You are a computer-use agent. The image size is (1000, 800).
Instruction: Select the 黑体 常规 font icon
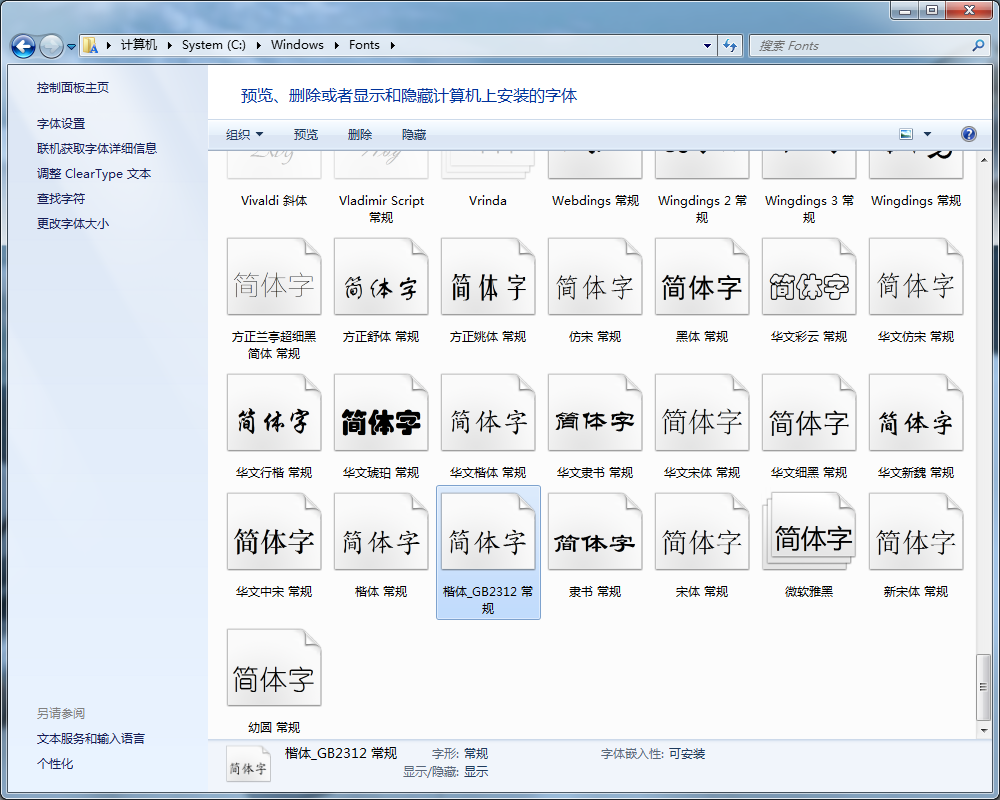[x=702, y=277]
